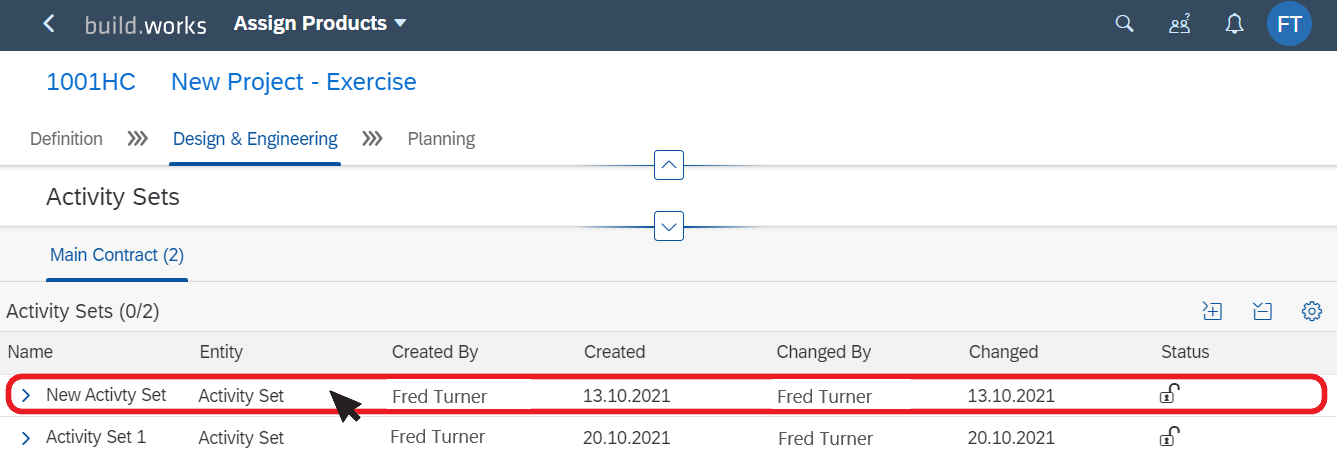Image resolution: width=1337 pixels, height=458 pixels.
Task: Expand the New Activty Set row
Action: pyautogui.click(x=26, y=396)
